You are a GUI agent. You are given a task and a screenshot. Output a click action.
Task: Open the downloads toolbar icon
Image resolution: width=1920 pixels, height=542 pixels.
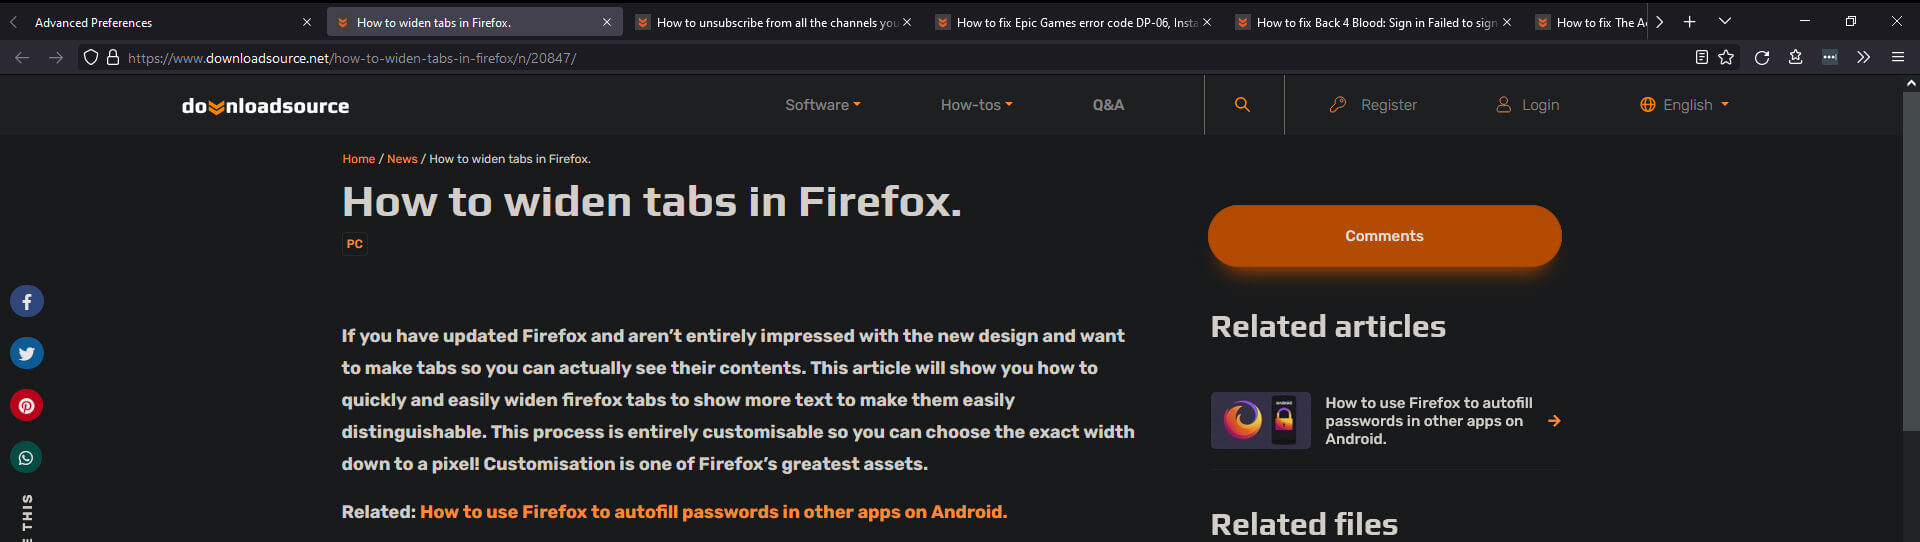pyautogui.click(x=1796, y=58)
